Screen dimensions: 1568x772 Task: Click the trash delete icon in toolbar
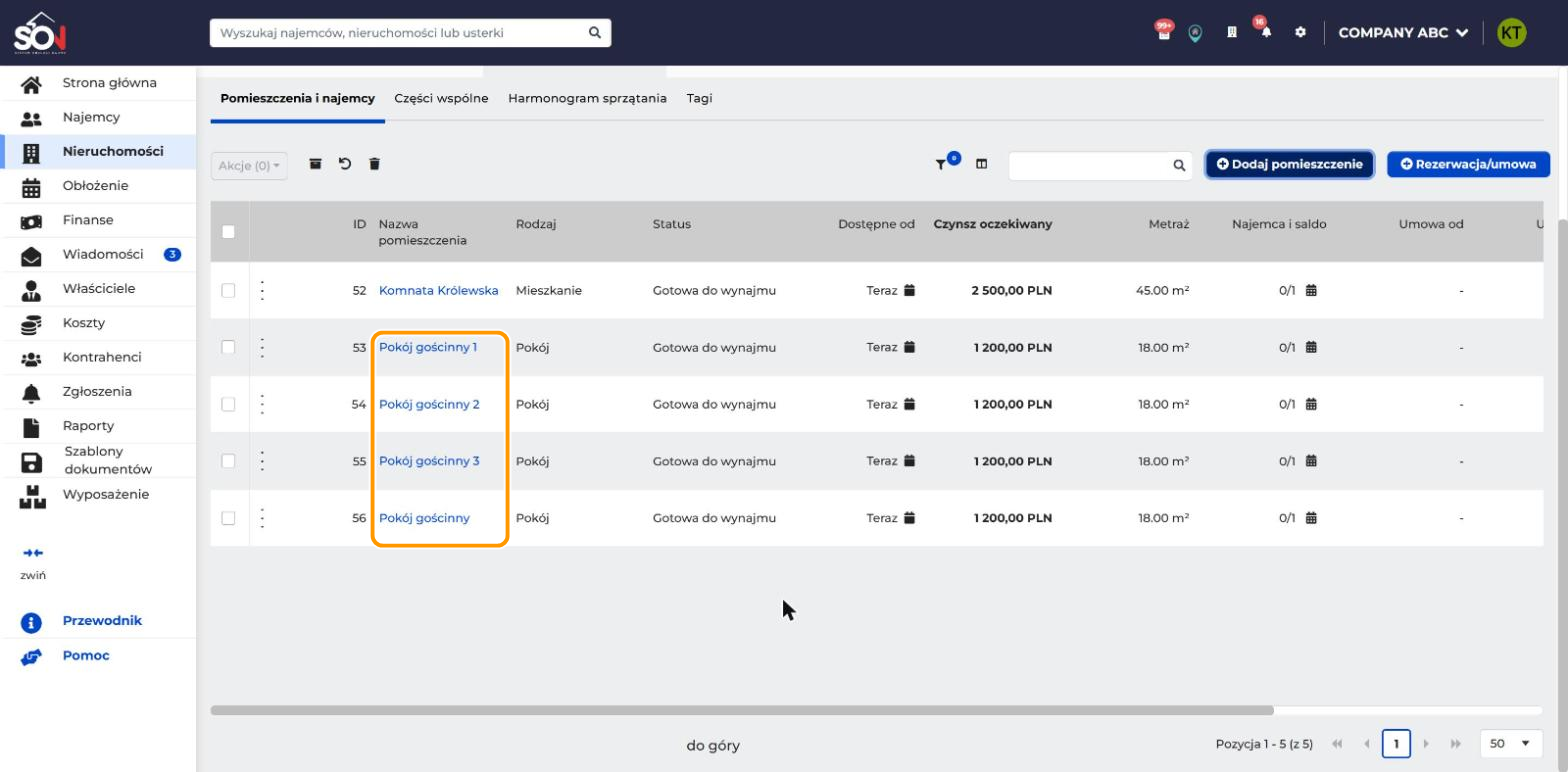tap(374, 164)
